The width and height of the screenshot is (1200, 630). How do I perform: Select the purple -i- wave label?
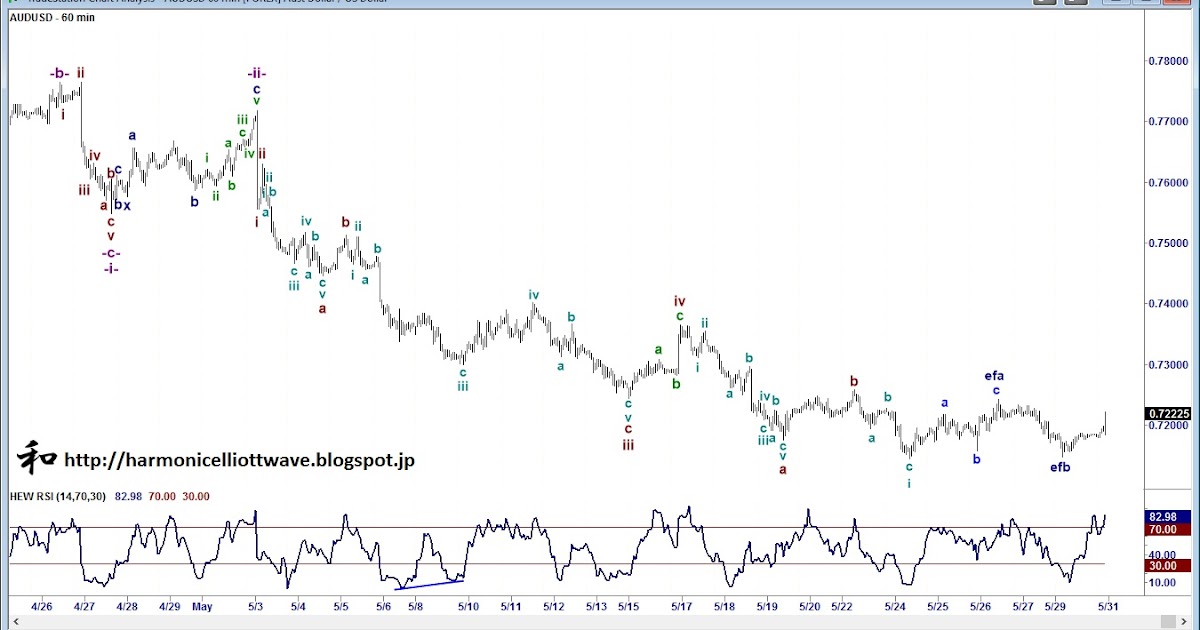point(111,269)
